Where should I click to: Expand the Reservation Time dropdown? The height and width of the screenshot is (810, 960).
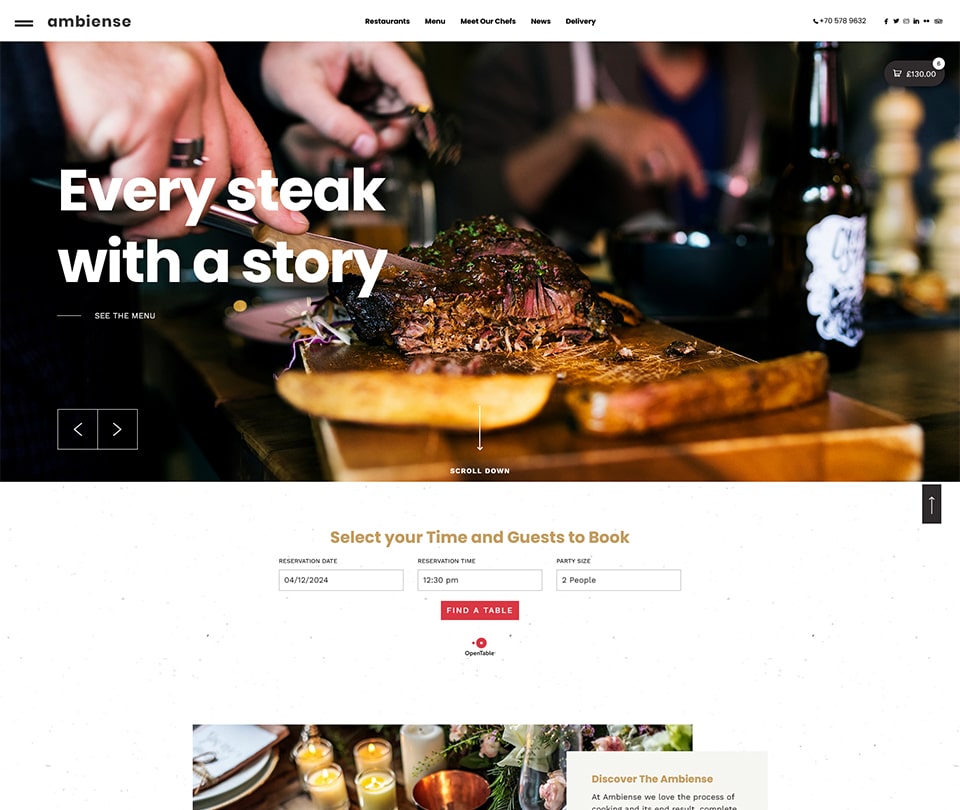pyautogui.click(x=479, y=580)
